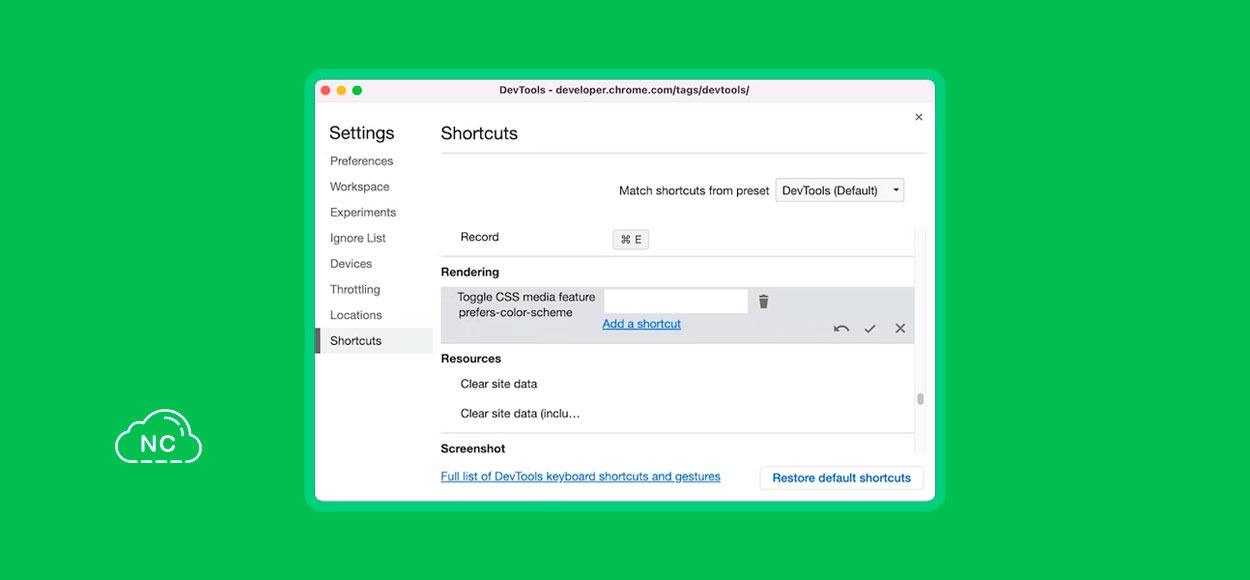Click 'Toggle CSS media feature prefers-color-scheme' label
This screenshot has height=580, width=1250.
click(x=526, y=305)
